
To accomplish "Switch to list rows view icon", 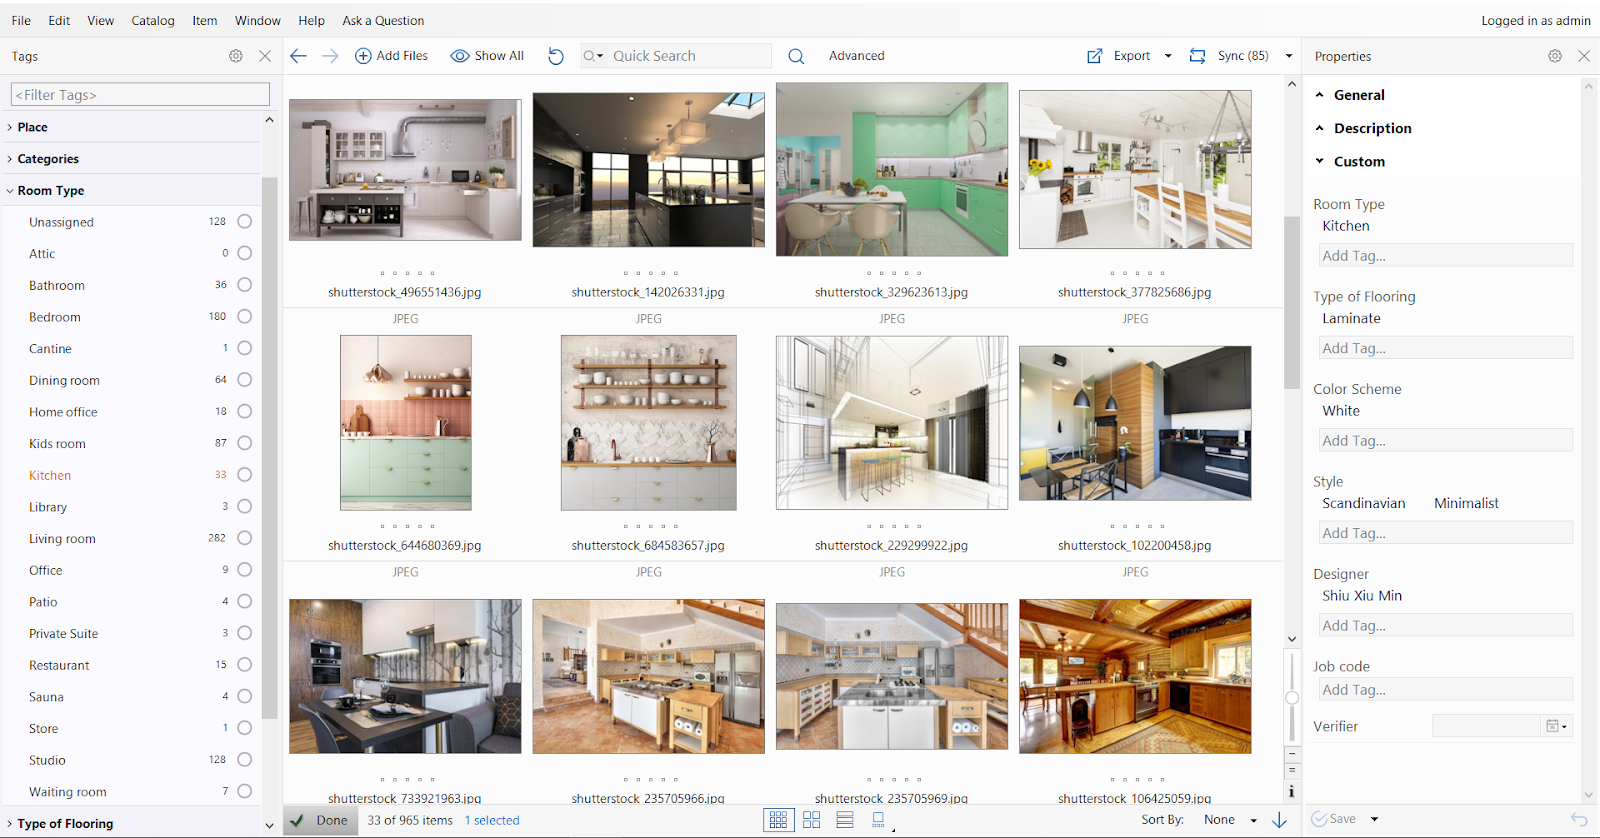I will coord(845,820).
